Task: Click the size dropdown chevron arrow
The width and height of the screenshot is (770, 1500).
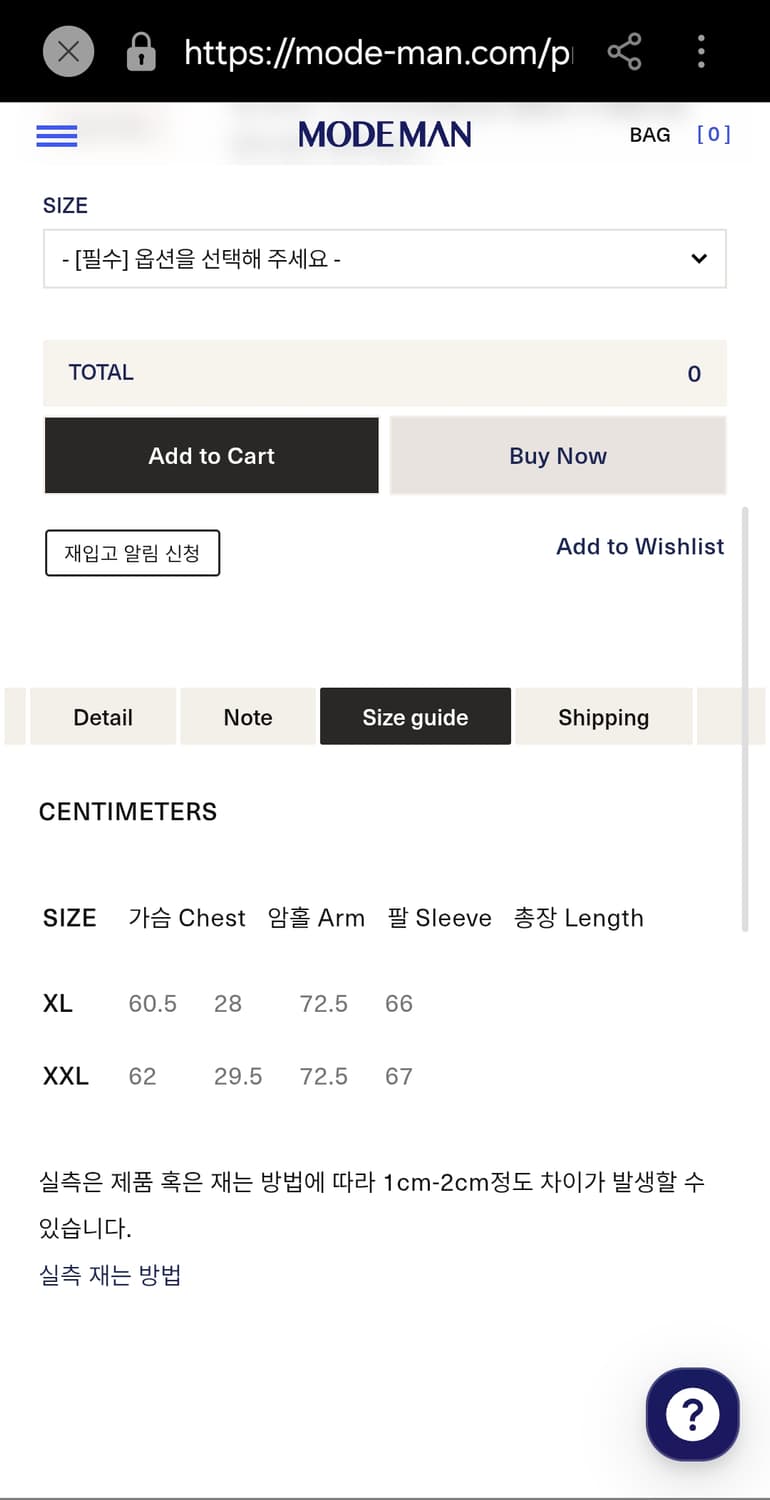Action: tap(699, 259)
